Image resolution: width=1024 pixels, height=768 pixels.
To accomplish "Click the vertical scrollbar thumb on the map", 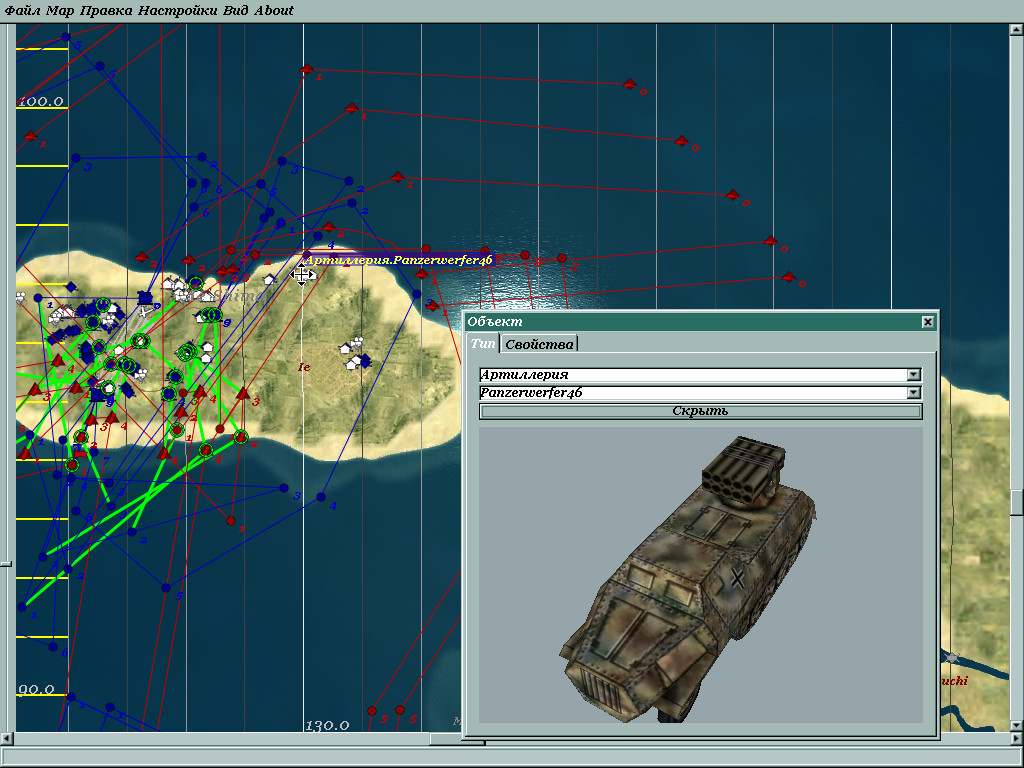I will tap(1016, 501).
